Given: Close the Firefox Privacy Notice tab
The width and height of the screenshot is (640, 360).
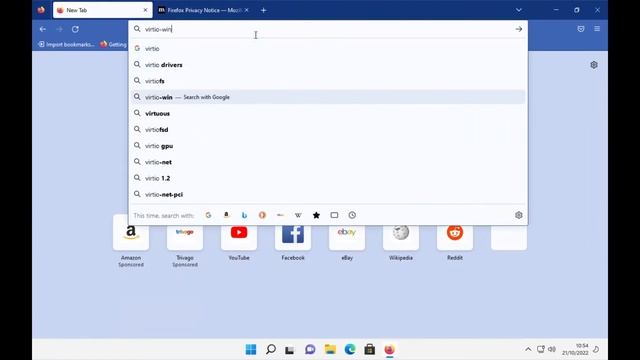Looking at the screenshot, I should (x=246, y=10).
